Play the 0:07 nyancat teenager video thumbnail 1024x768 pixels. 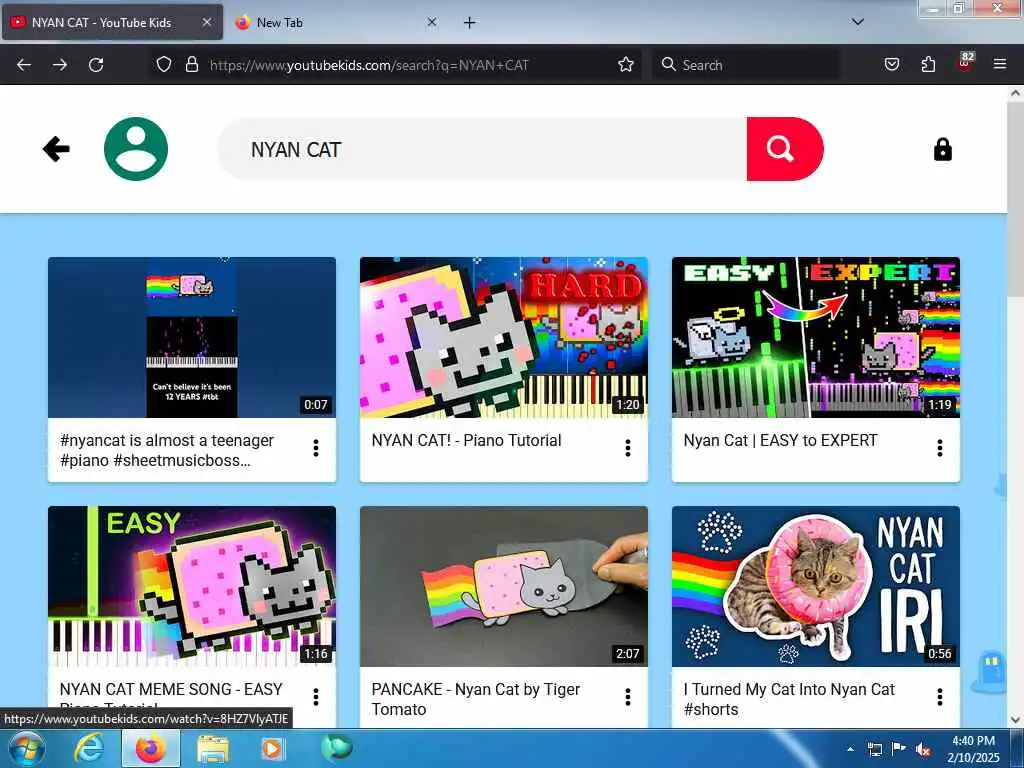click(x=192, y=337)
